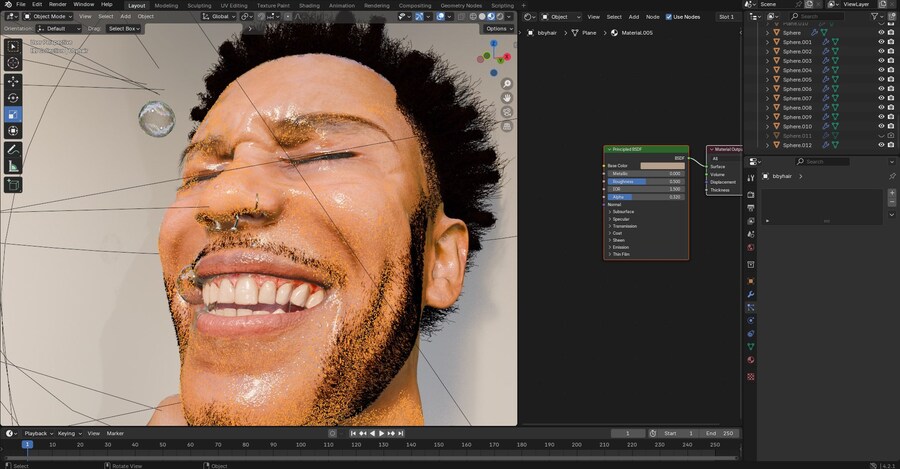900x469 pixels.
Task: Open the Object Data green triangle tab
Action: click(751, 347)
